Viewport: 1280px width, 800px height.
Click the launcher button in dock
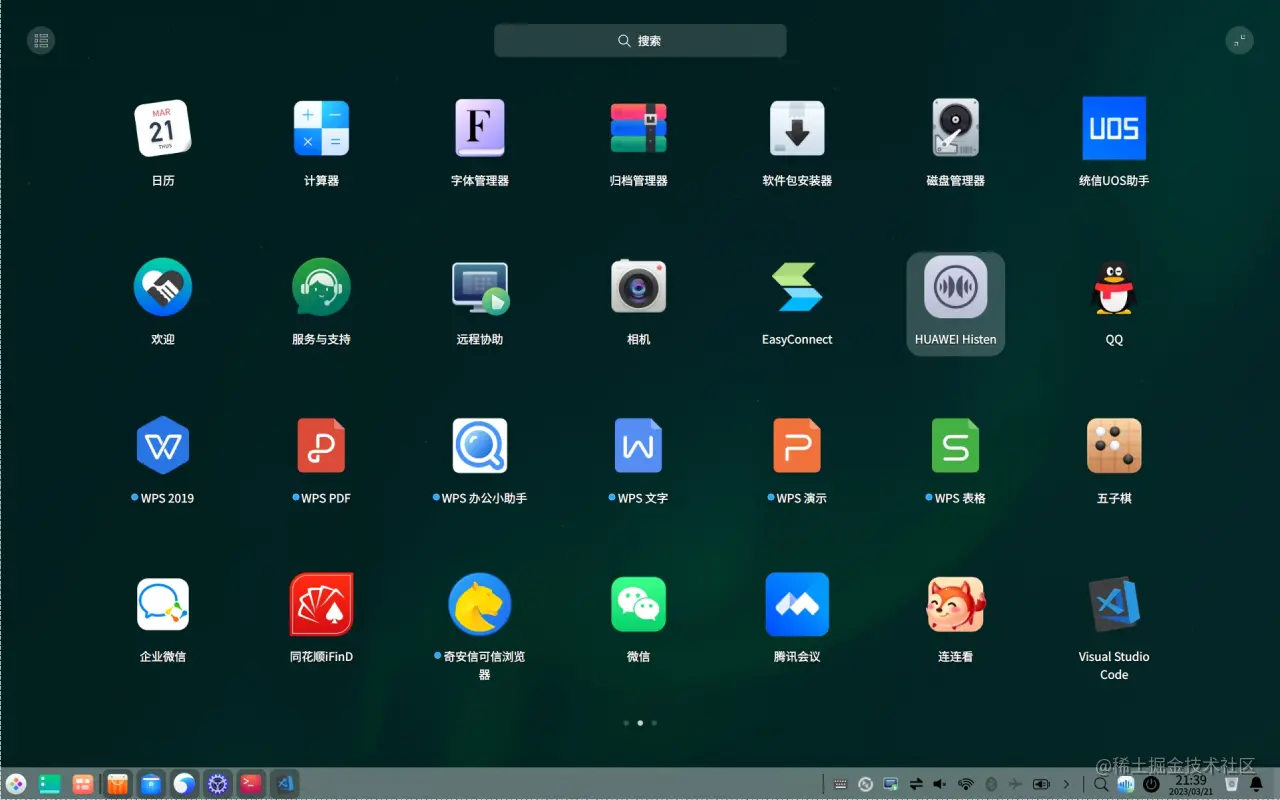[x=16, y=784]
